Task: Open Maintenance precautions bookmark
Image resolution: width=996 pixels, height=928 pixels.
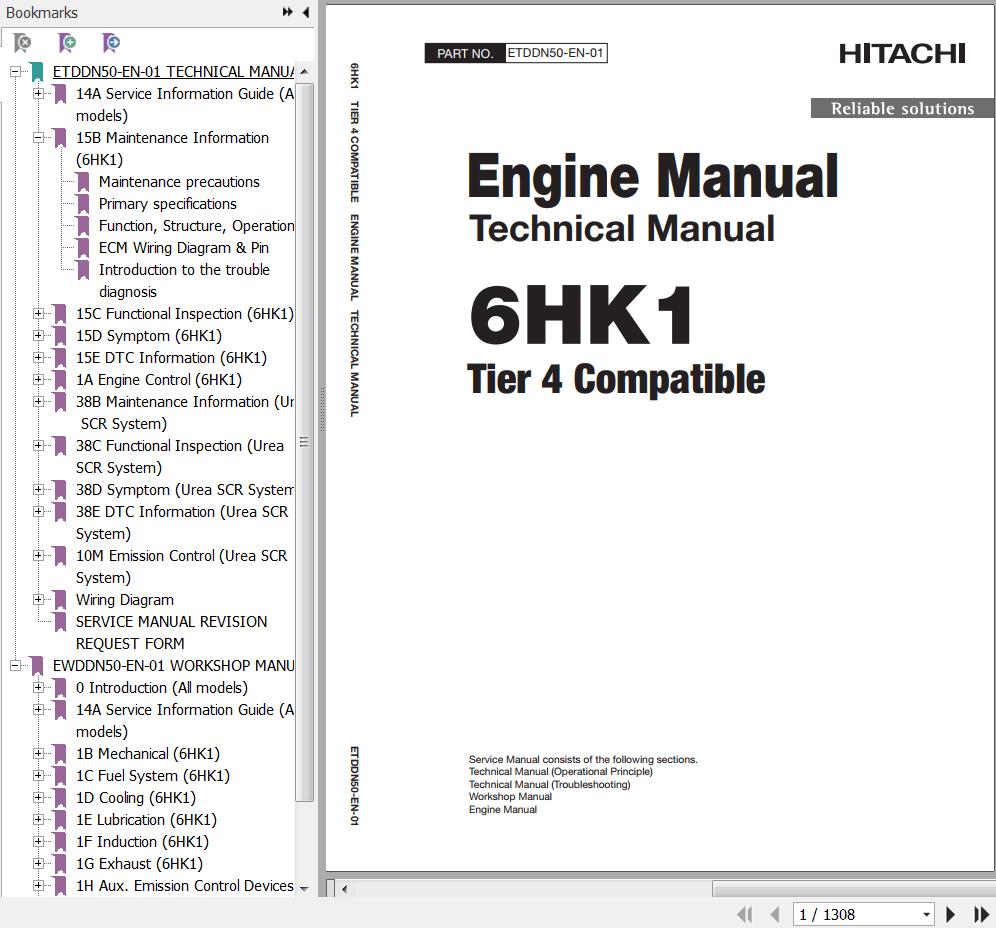Action: 179,182
